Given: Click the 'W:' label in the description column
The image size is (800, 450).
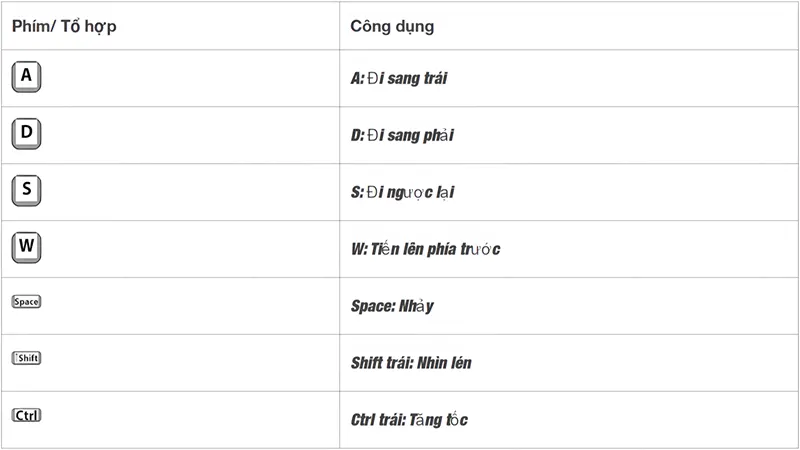Looking at the screenshot, I should tap(360, 248).
